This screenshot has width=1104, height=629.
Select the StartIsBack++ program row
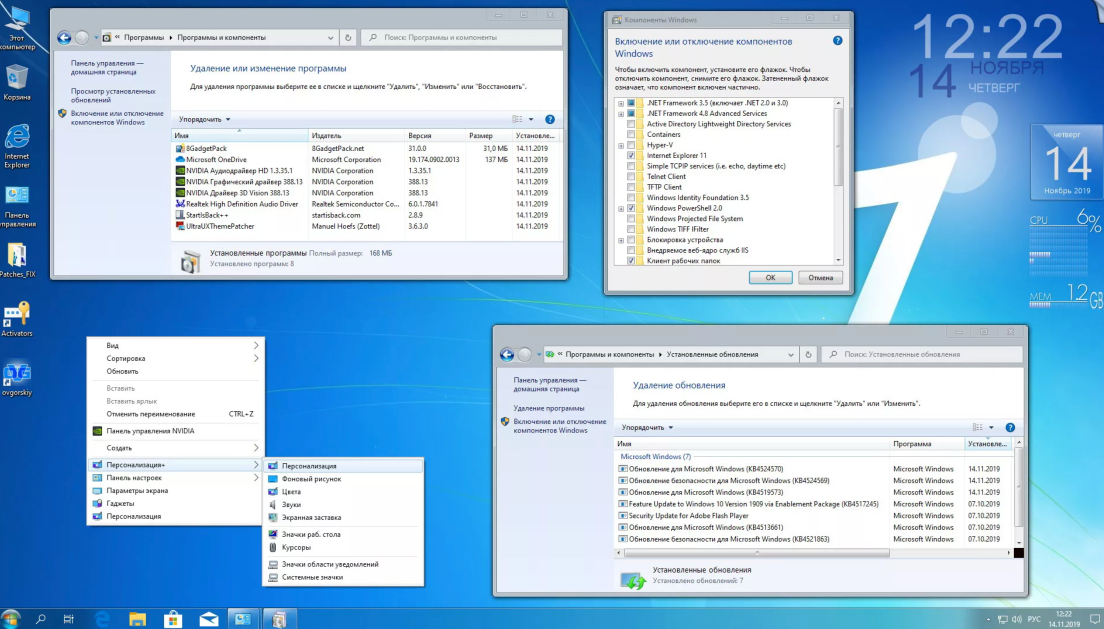(x=366, y=216)
